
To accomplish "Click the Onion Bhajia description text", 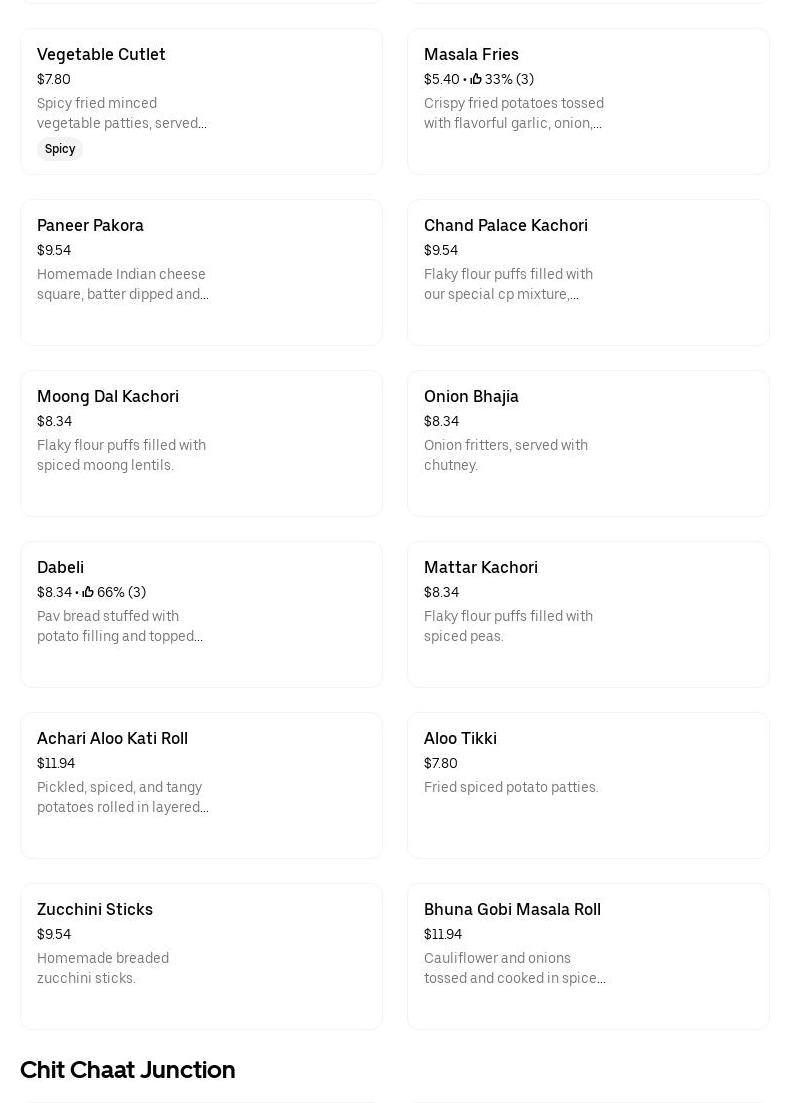I will pos(506,455).
